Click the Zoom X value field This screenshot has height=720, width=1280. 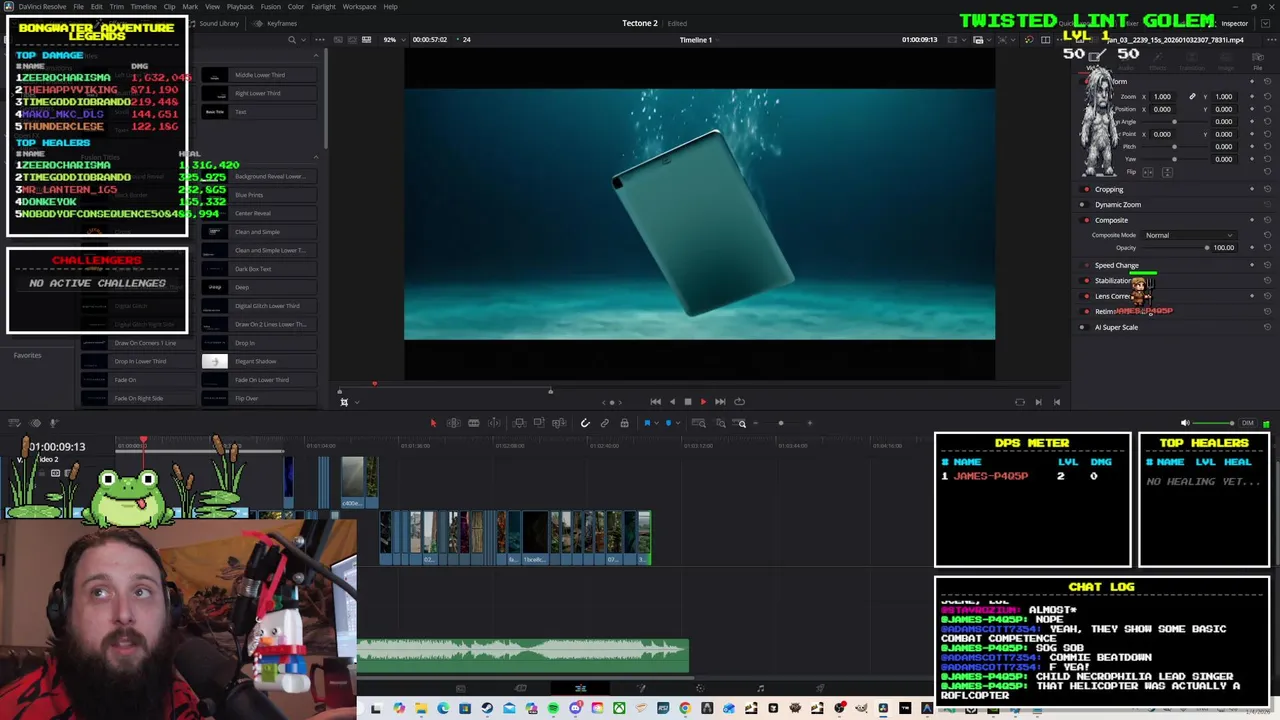coord(1163,97)
